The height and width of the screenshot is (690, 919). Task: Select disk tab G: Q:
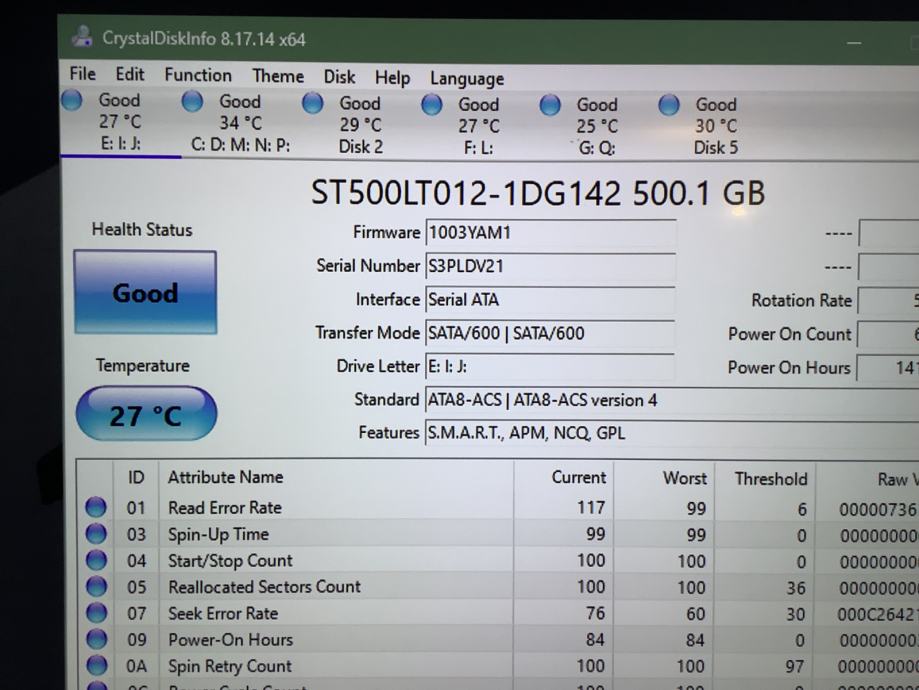tap(597, 127)
